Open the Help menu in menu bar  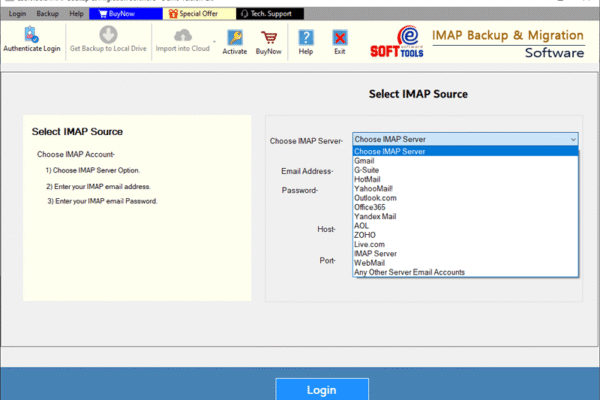point(77,14)
